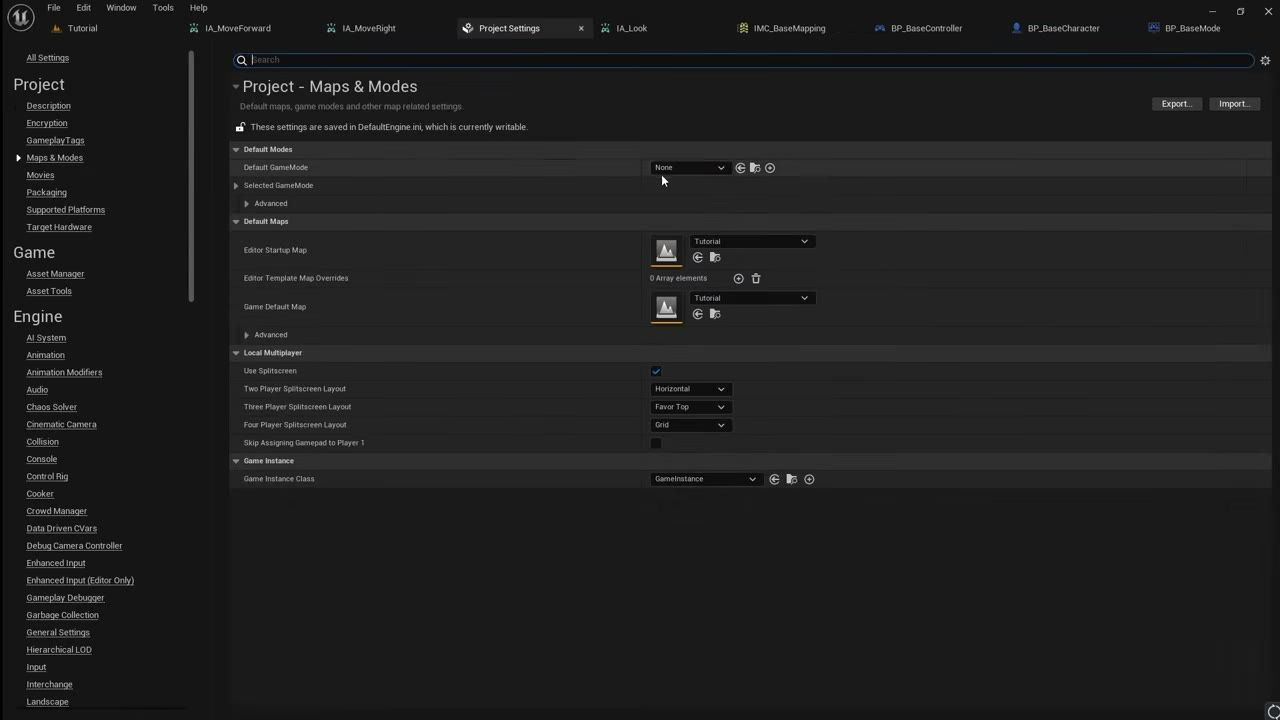Browse to Editor Startup Map asset

click(x=715, y=257)
